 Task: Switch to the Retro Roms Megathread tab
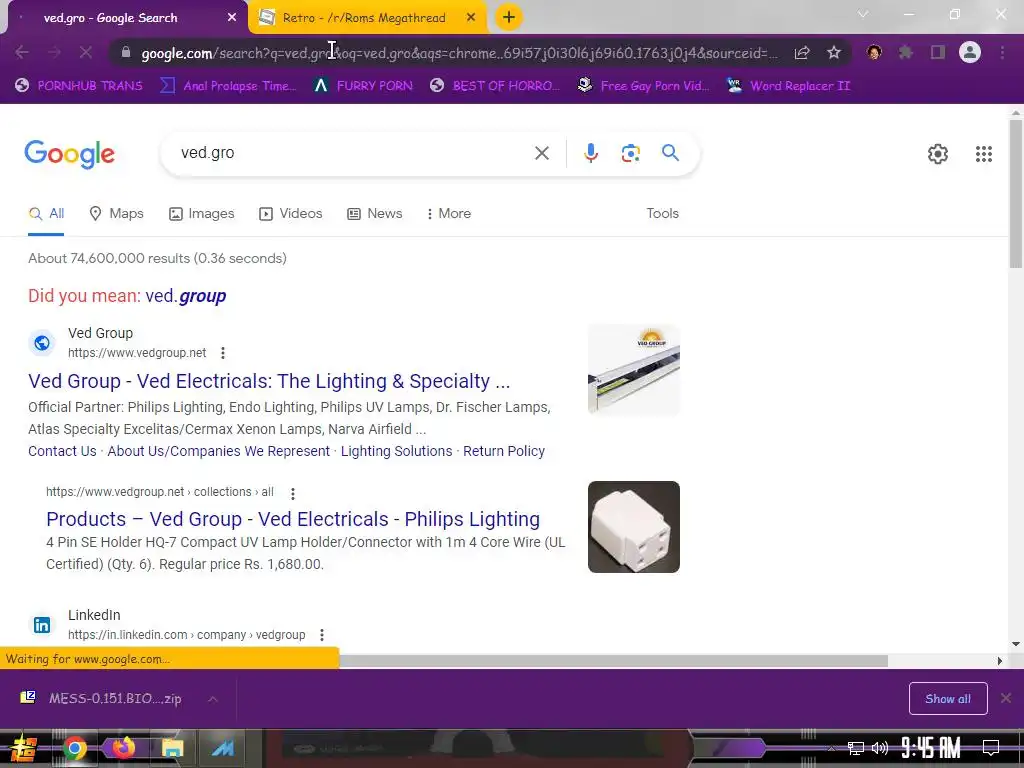point(364,18)
